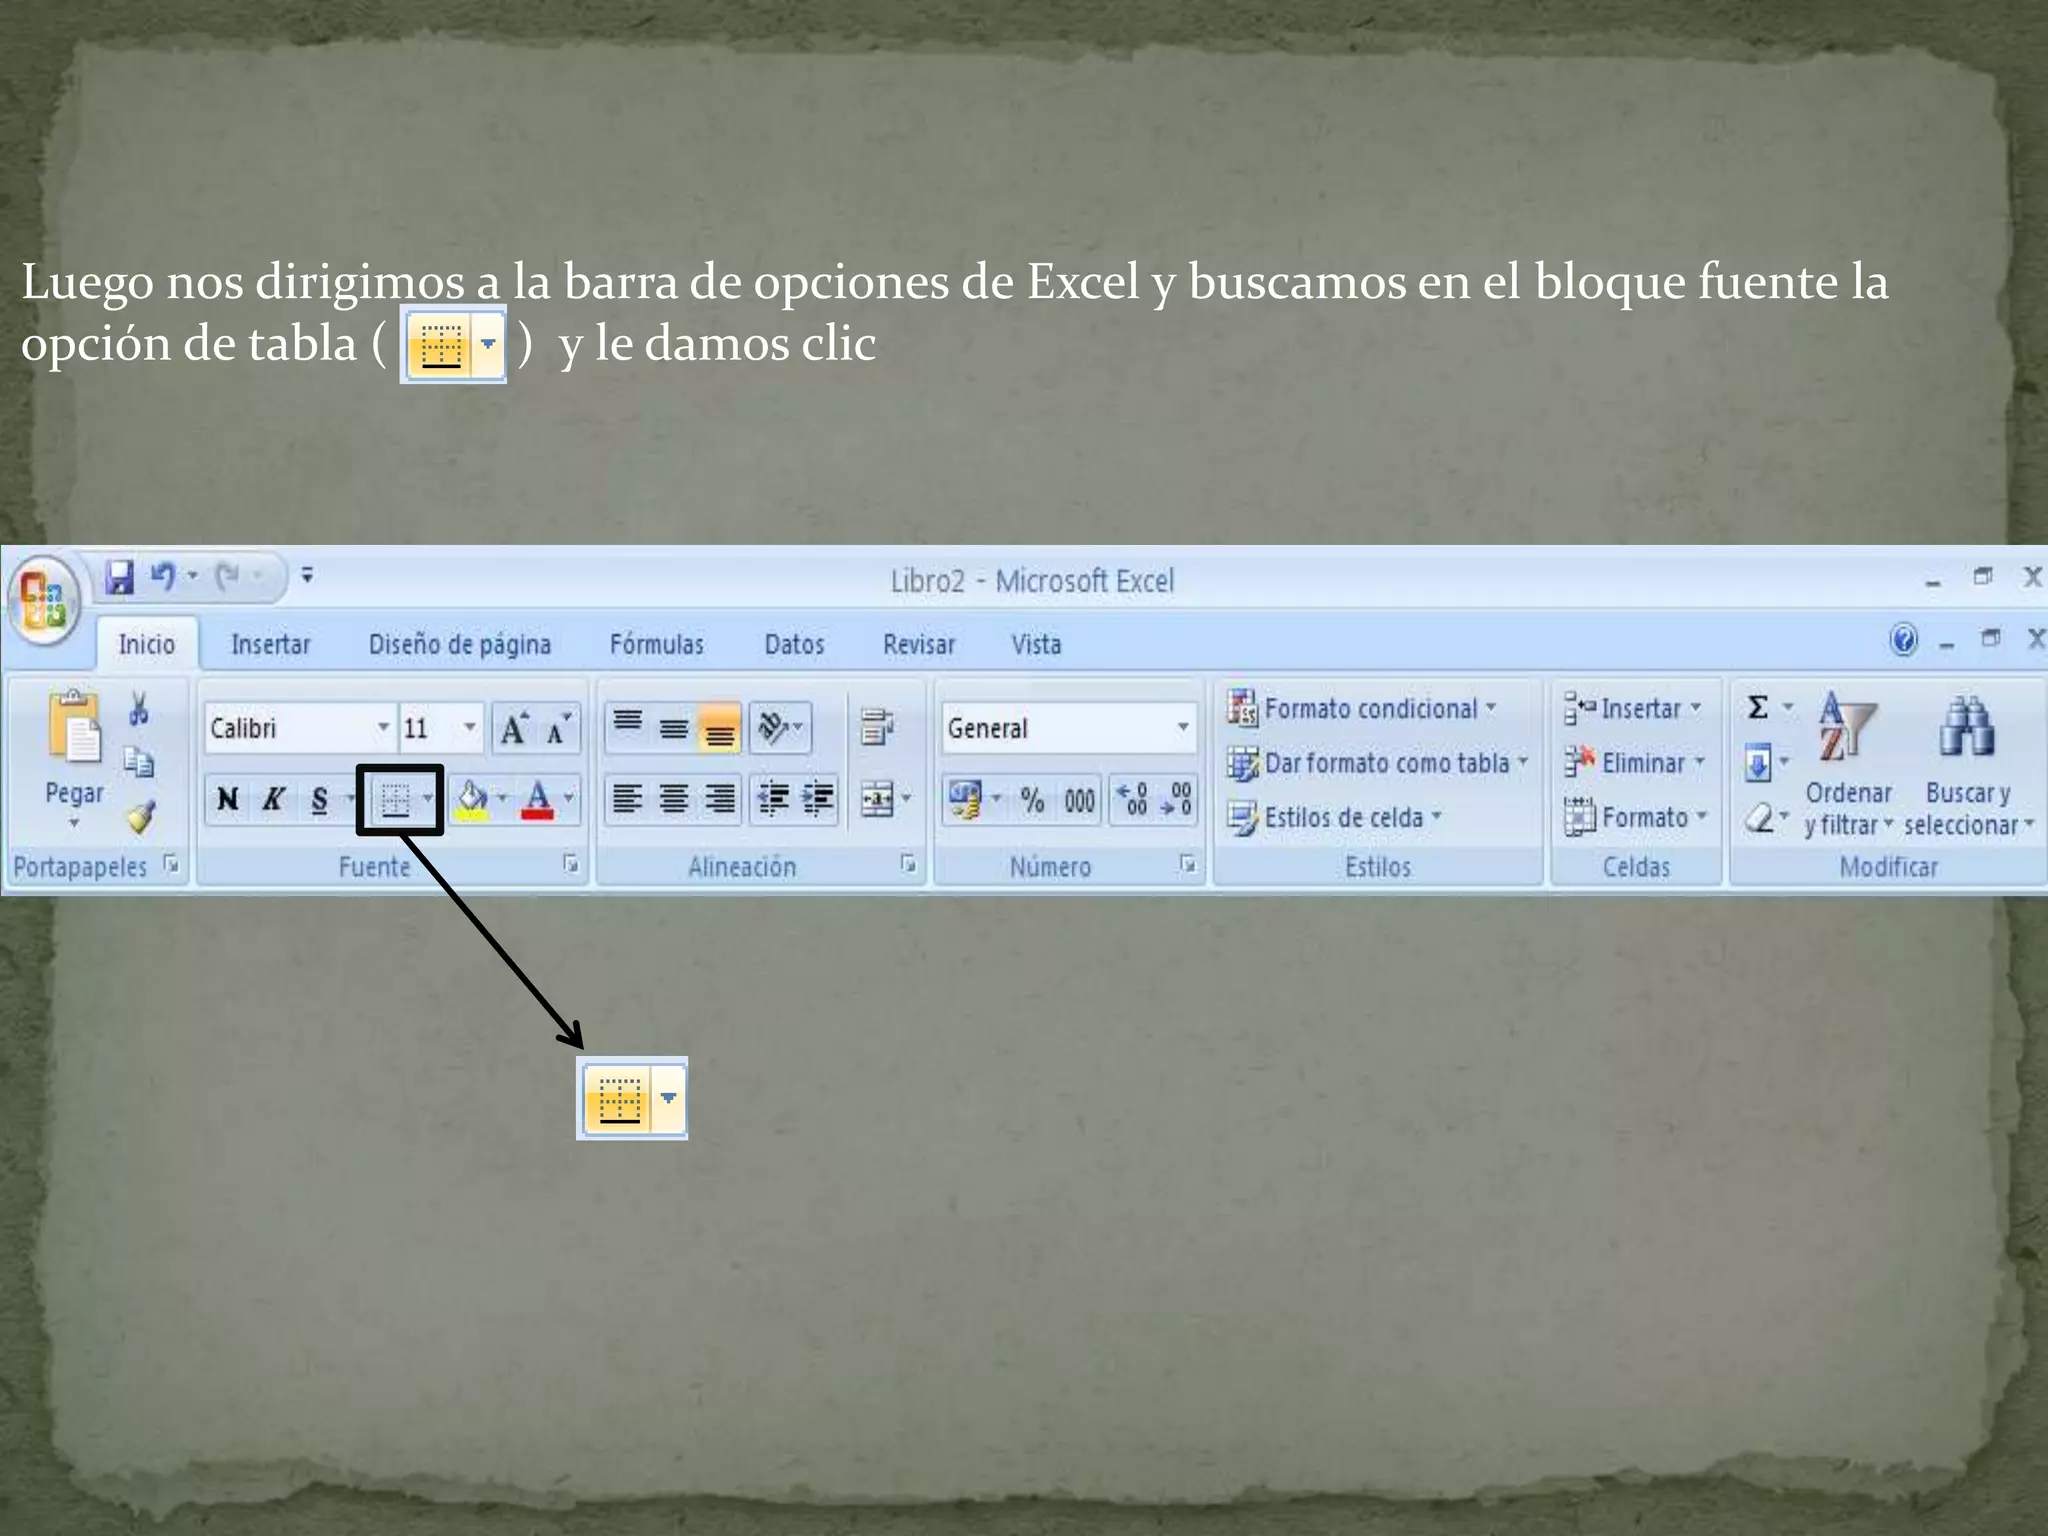2048x1536 pixels.
Task: Open the Fórmulas tab
Action: [x=656, y=644]
